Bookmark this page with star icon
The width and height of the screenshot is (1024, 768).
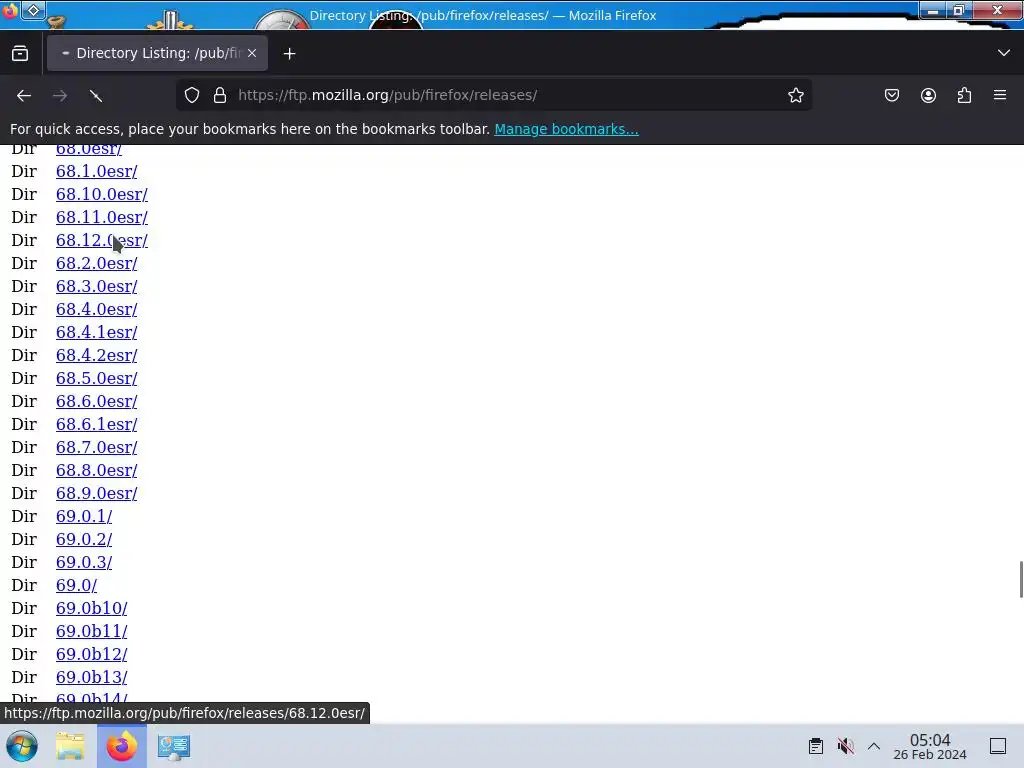click(795, 95)
